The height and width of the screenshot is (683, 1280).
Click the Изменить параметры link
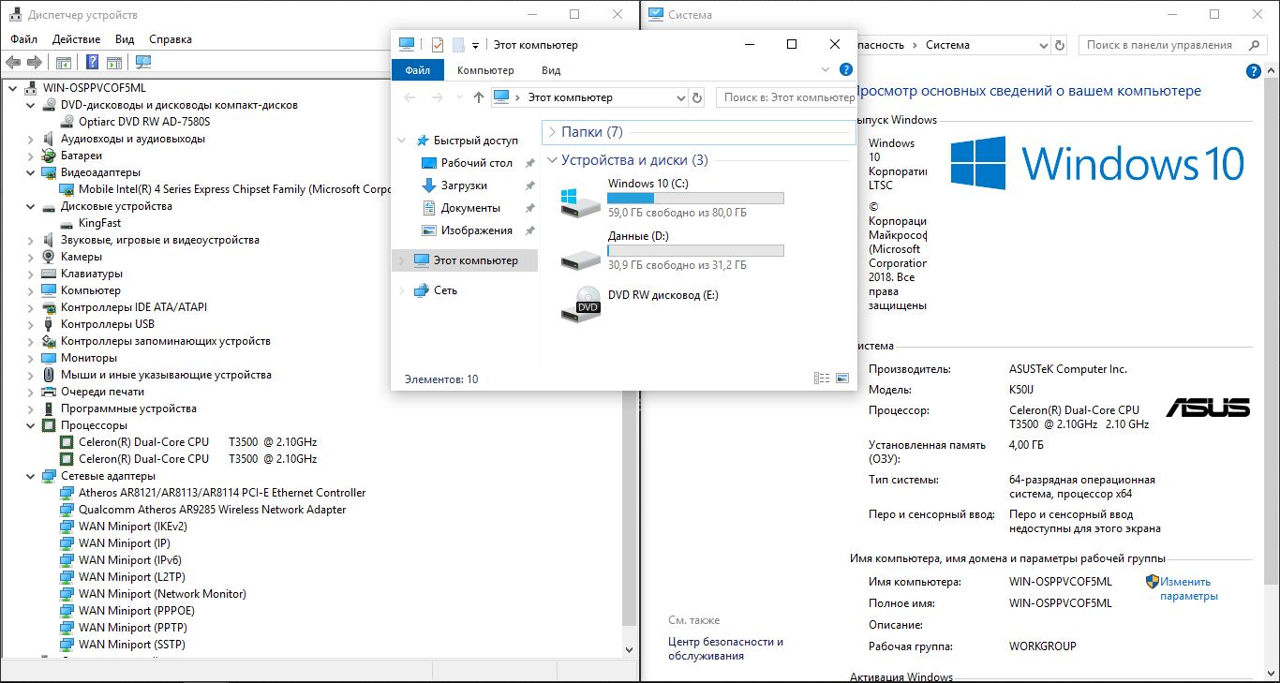(x=1185, y=589)
